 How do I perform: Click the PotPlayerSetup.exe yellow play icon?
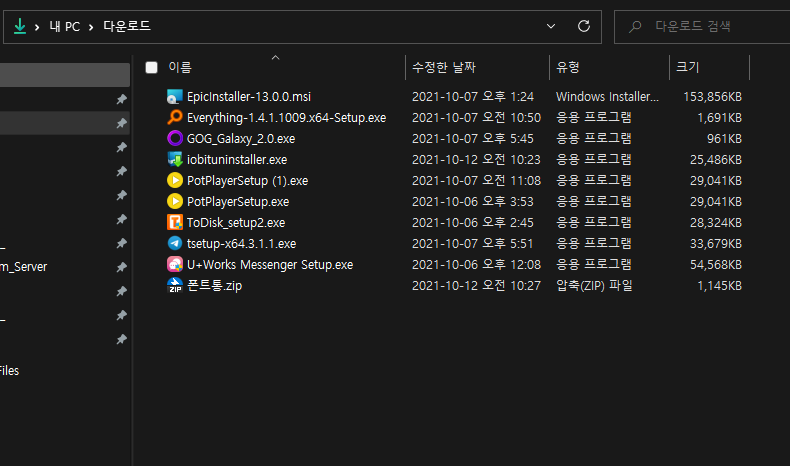(174, 202)
